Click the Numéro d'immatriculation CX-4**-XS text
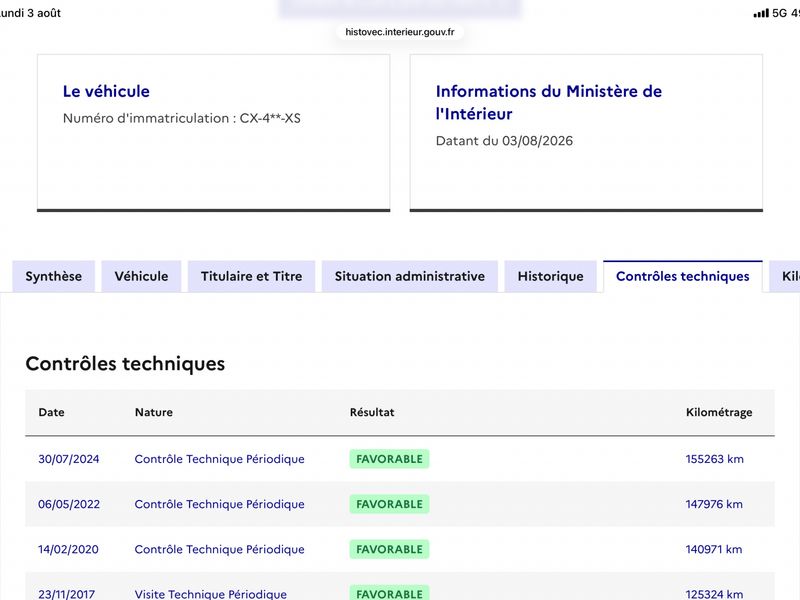 coord(182,118)
